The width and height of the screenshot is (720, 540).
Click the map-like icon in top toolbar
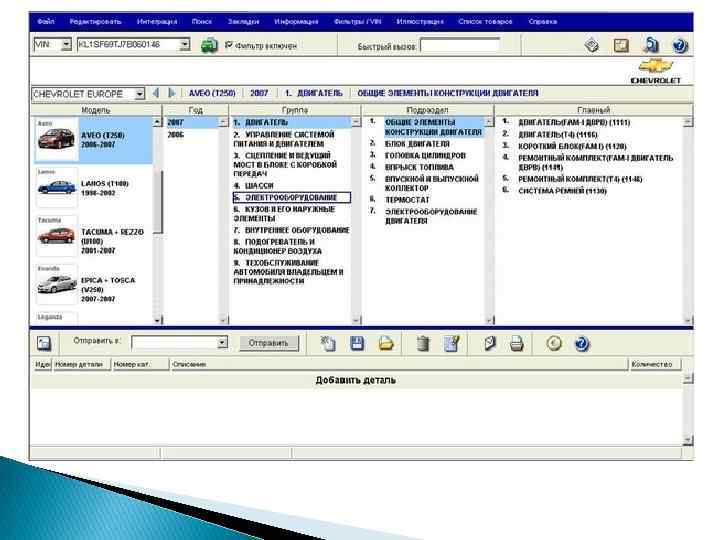tap(621, 45)
